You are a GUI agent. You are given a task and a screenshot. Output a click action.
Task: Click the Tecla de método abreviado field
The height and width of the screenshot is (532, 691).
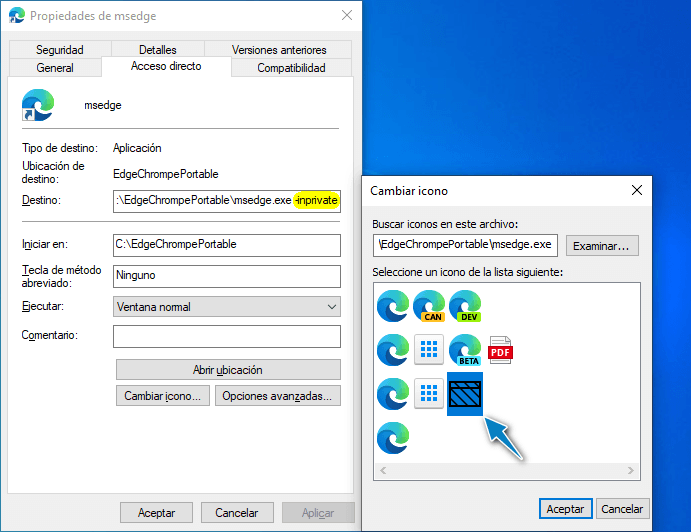pos(227,276)
